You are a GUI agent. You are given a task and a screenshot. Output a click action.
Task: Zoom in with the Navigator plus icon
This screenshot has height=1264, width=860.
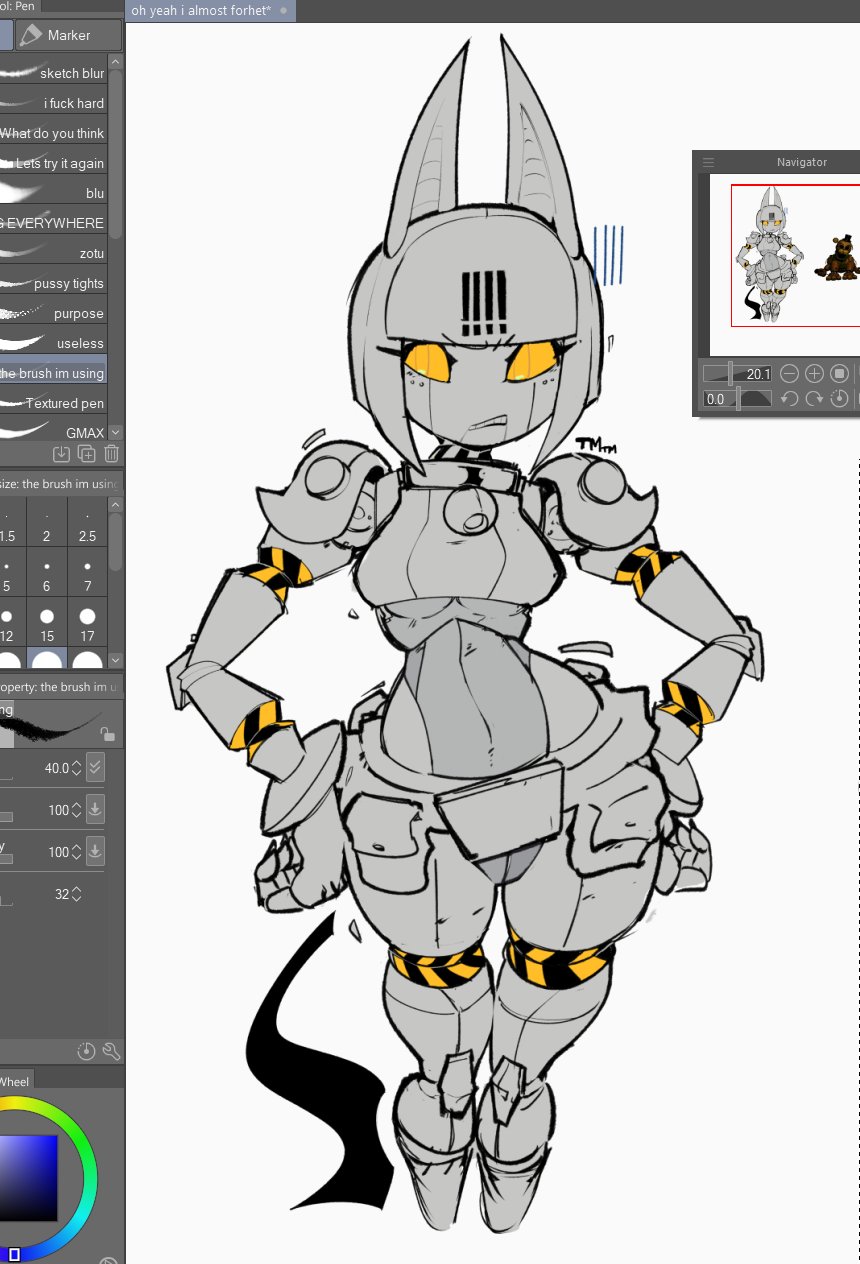coord(814,373)
